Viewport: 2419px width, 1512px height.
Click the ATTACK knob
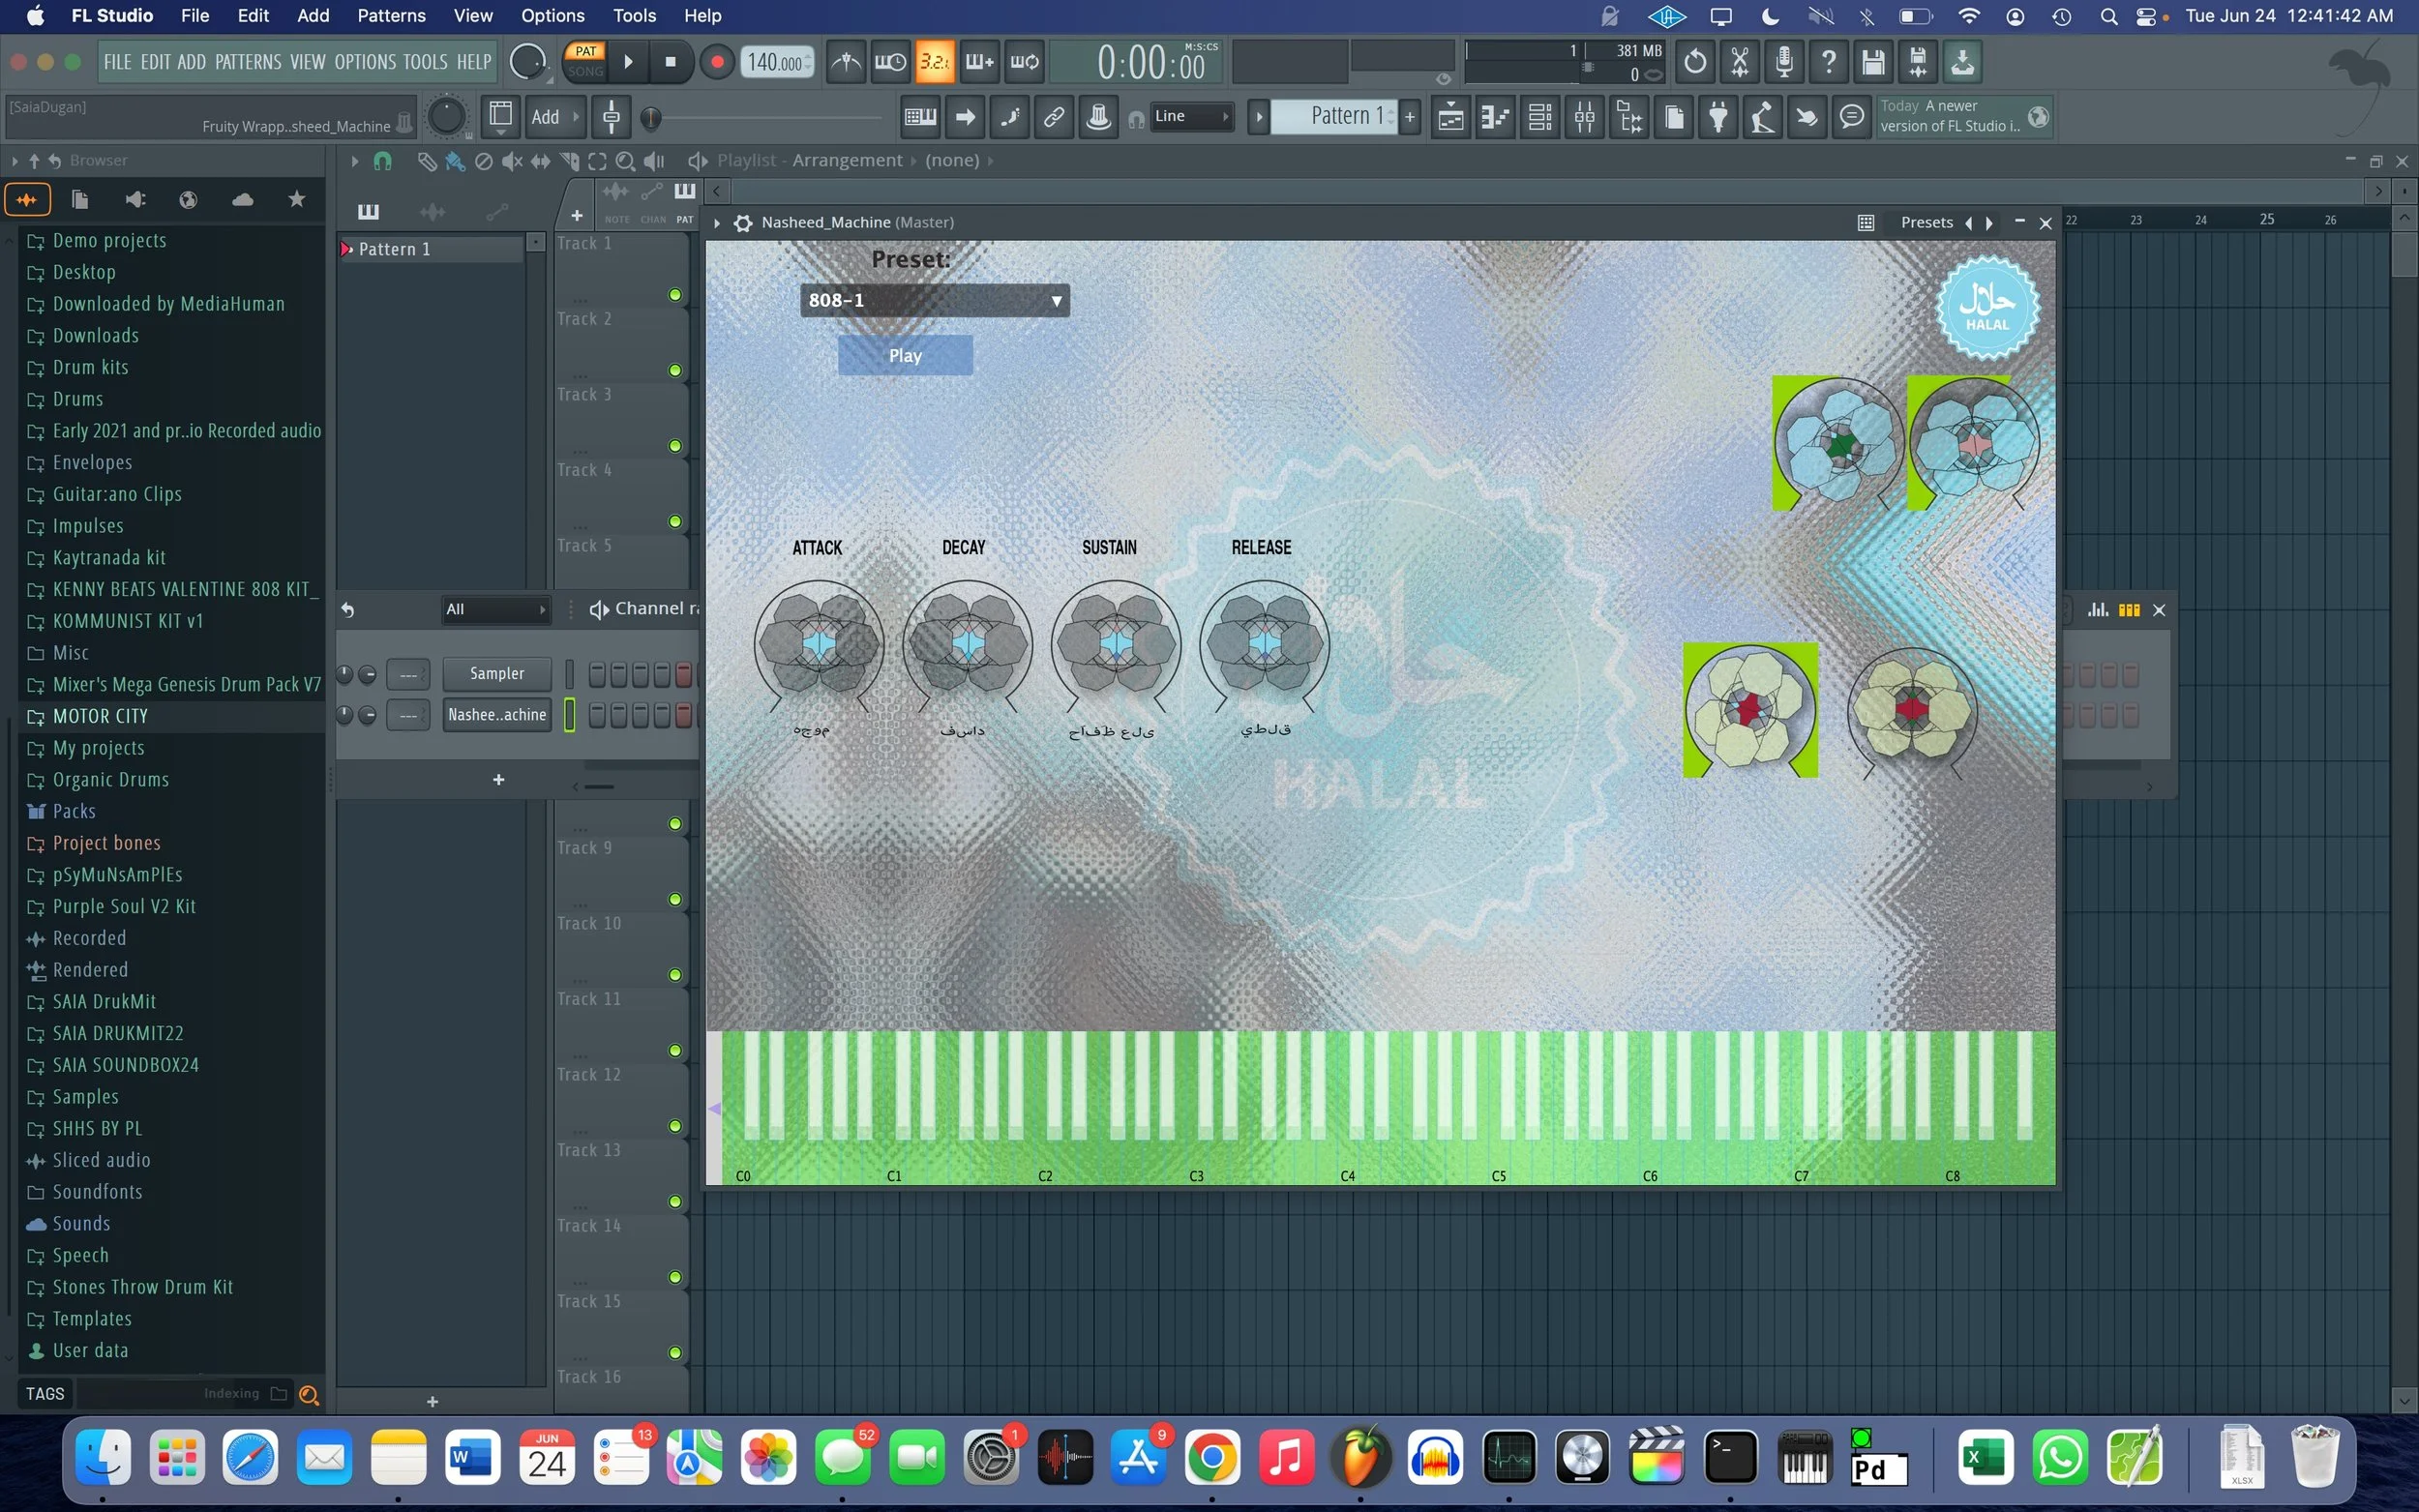(x=819, y=645)
